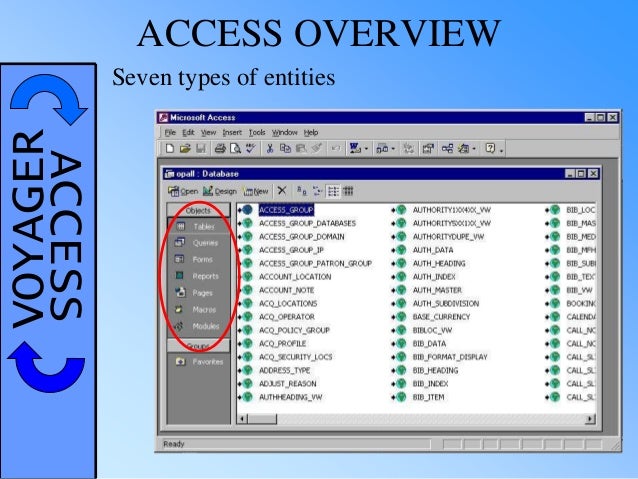Open the Help menu
Viewport: 638px width, 479px height.
(311, 133)
